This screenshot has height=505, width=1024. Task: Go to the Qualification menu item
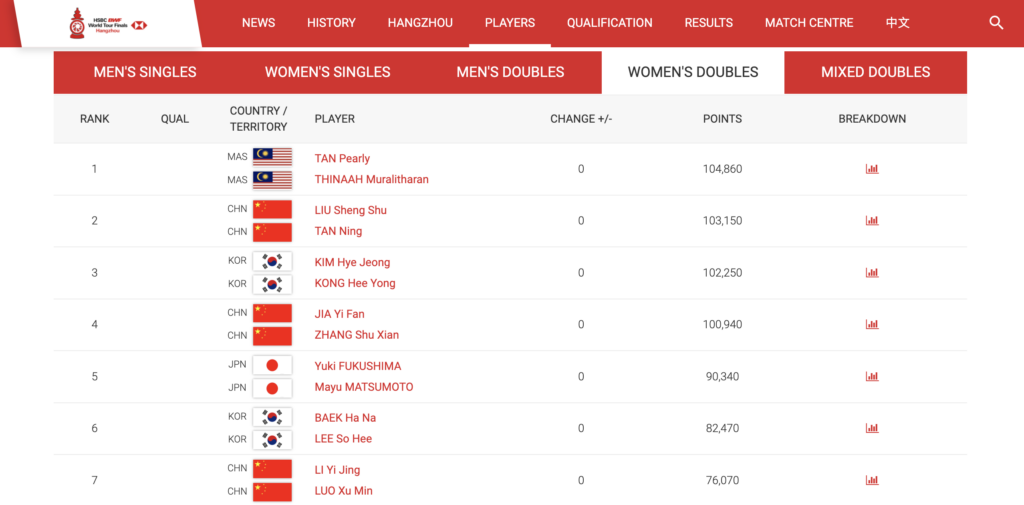click(609, 23)
